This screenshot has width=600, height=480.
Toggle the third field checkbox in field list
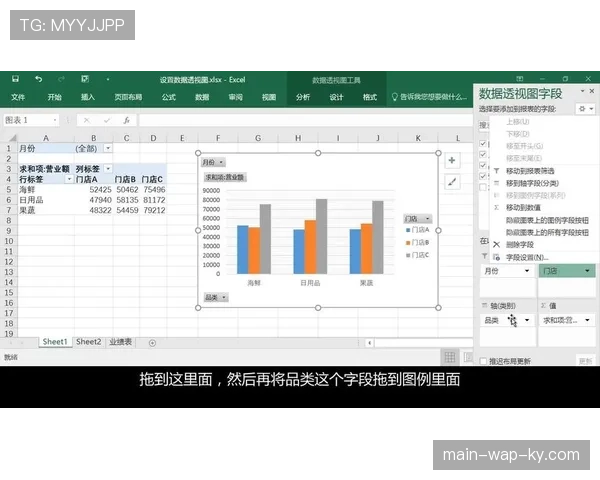483,165
